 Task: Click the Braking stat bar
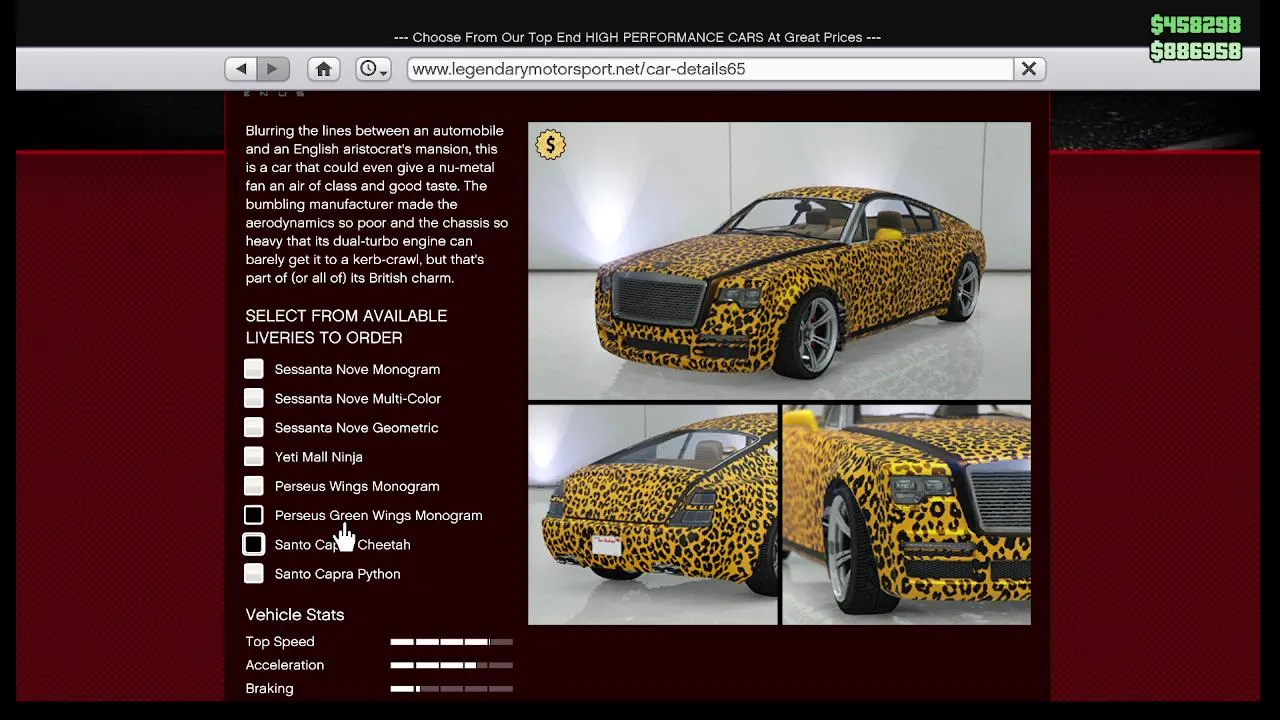[x=451, y=689]
